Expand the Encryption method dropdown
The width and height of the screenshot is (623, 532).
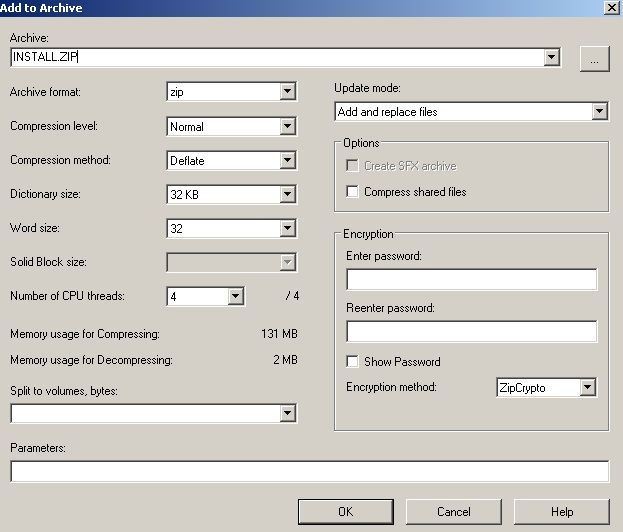[588, 387]
